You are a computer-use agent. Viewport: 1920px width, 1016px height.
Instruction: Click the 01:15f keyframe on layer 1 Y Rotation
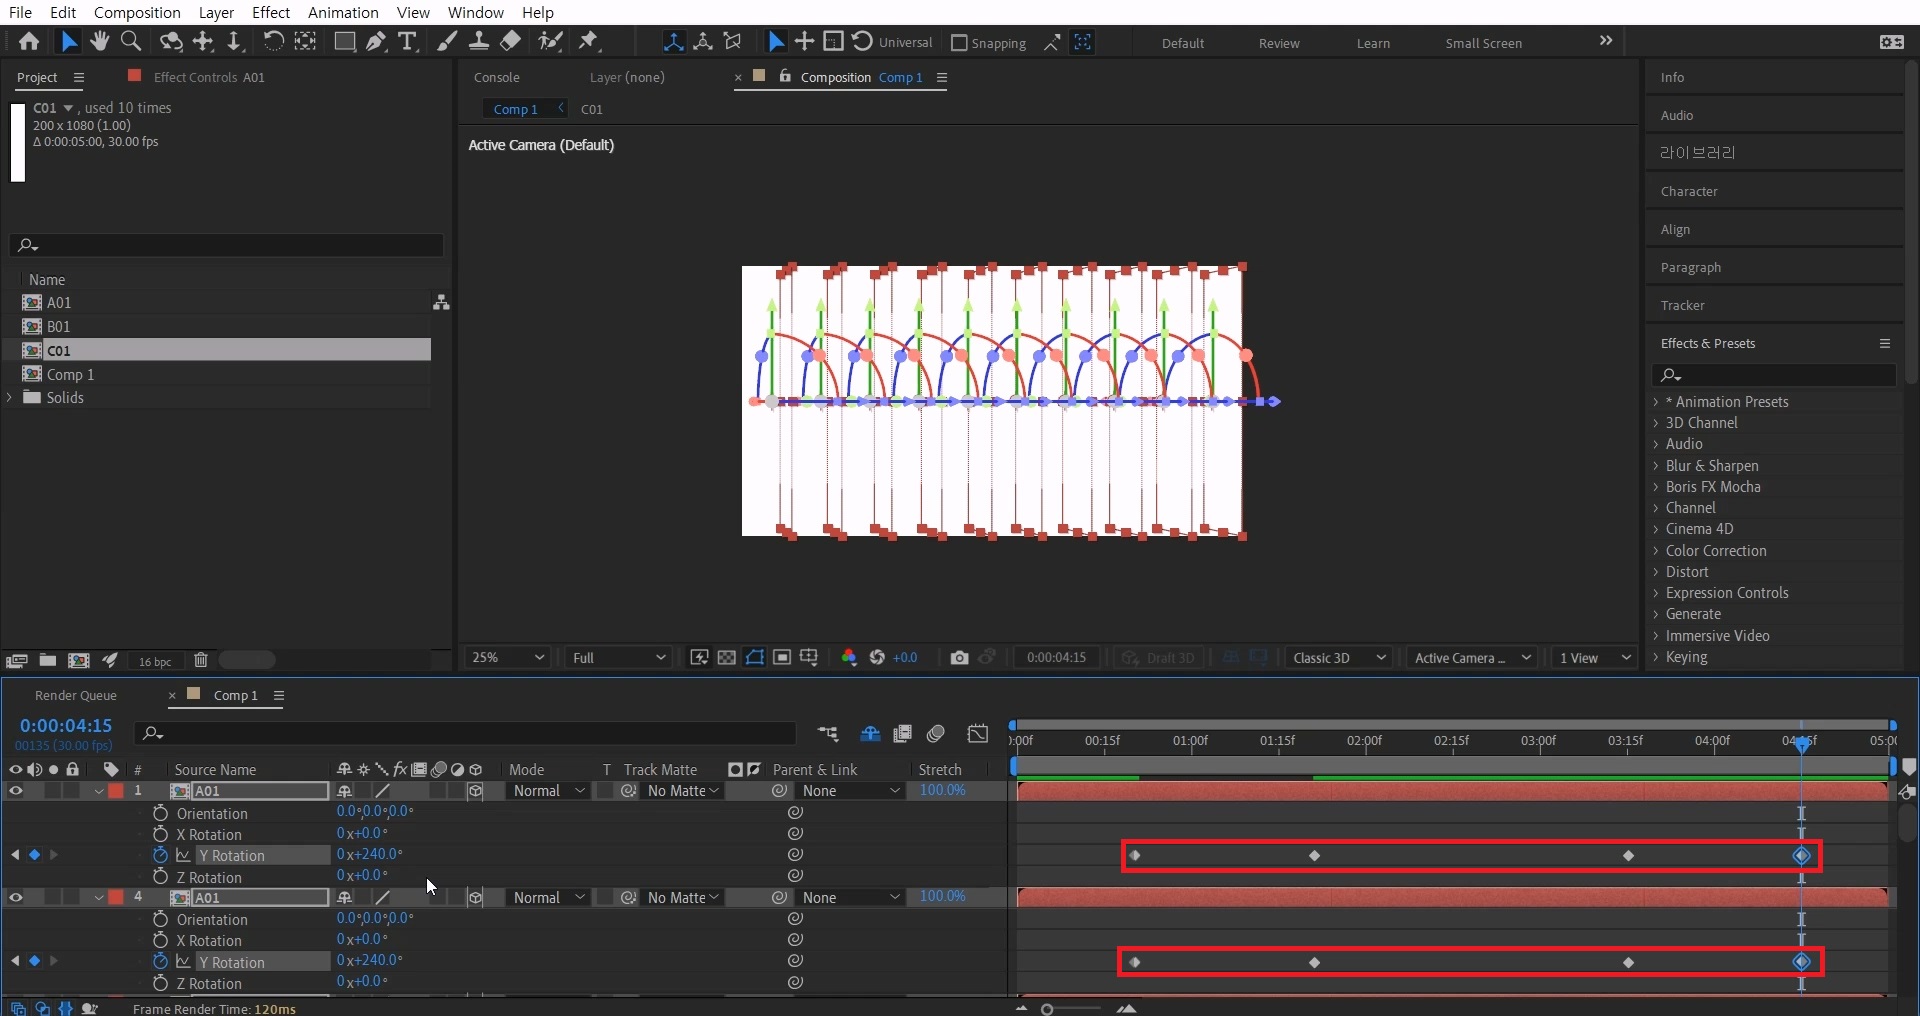[1315, 855]
